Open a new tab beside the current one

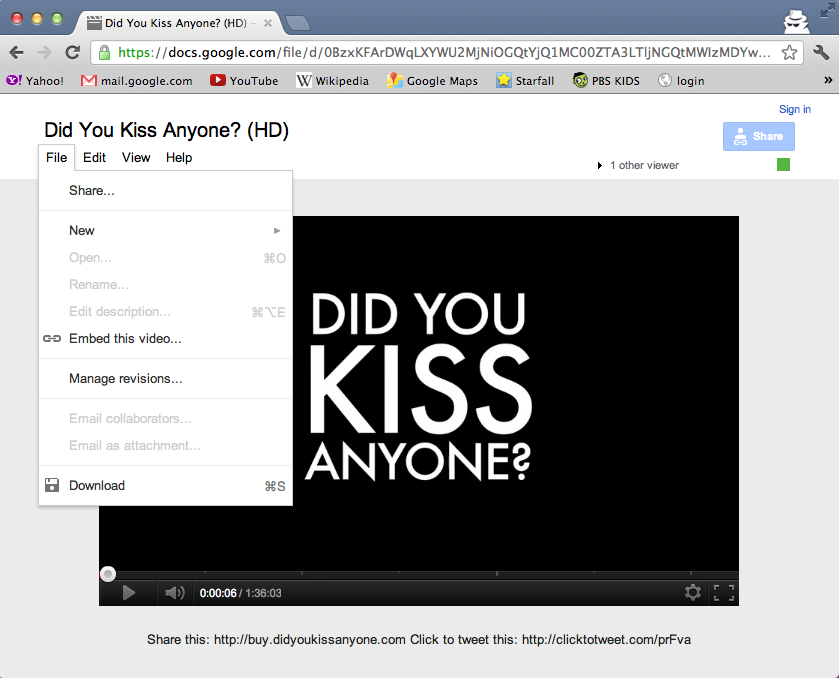298,23
